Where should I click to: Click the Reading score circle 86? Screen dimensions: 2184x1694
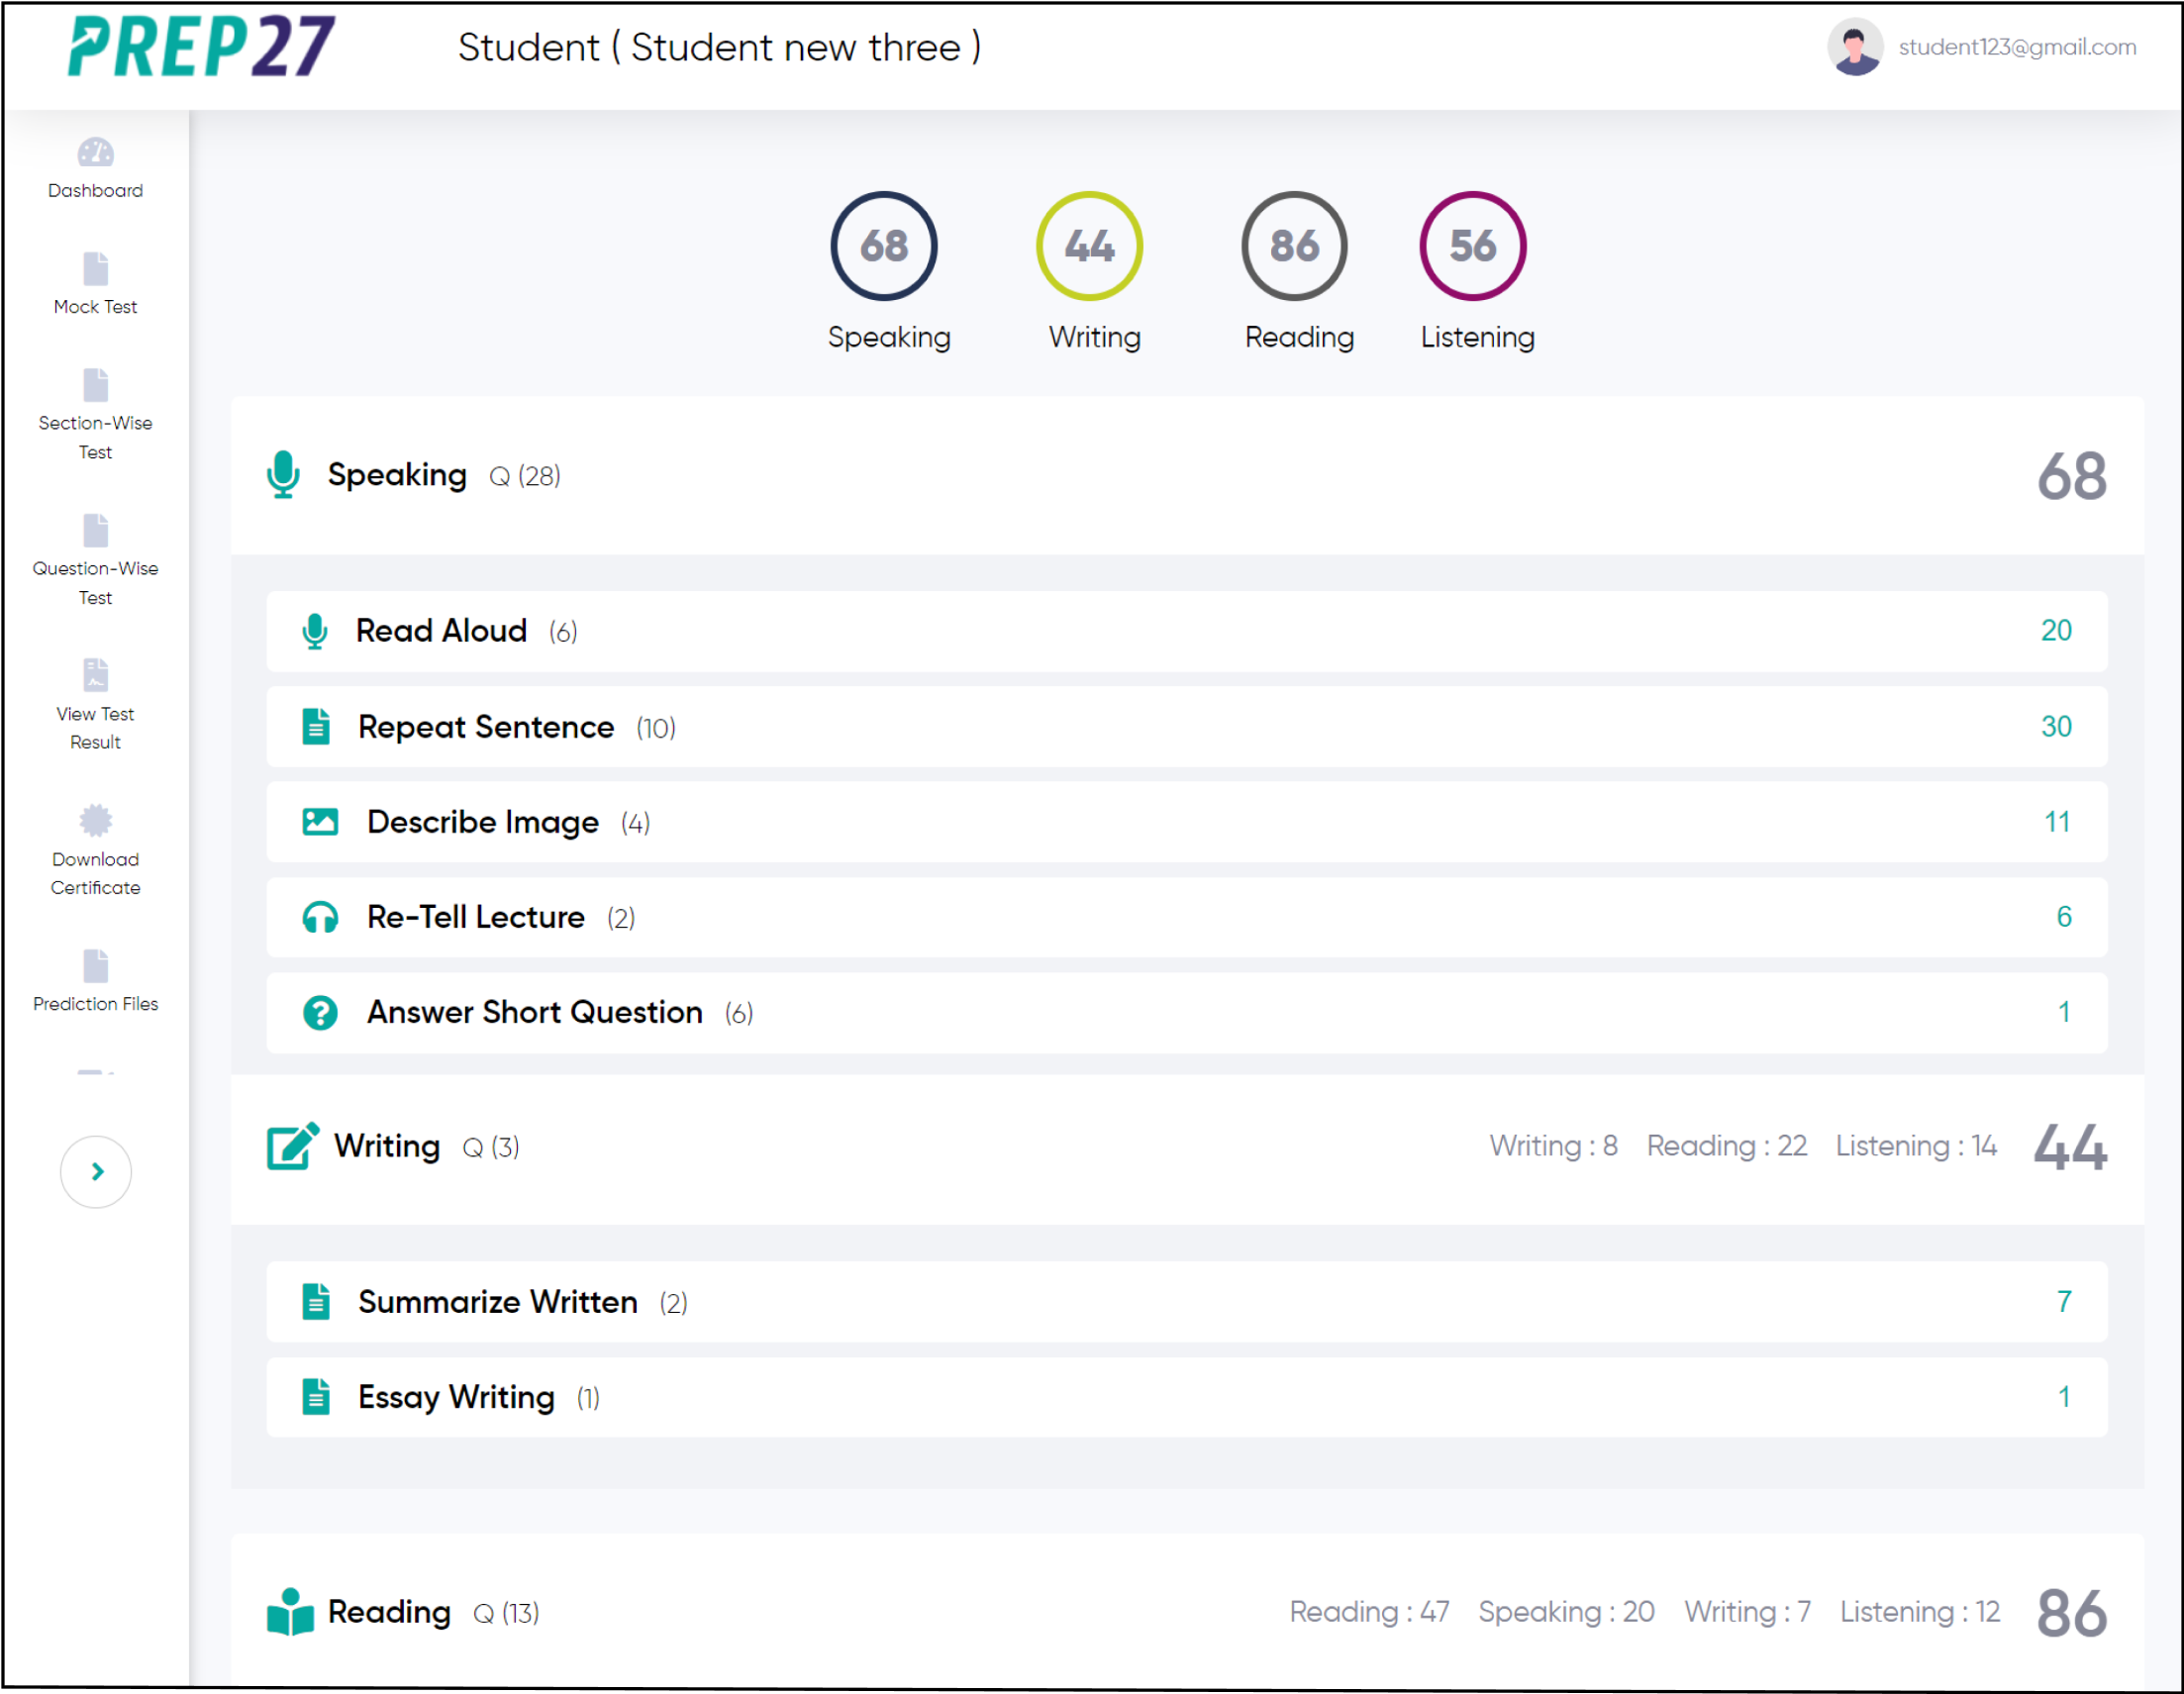point(1294,246)
